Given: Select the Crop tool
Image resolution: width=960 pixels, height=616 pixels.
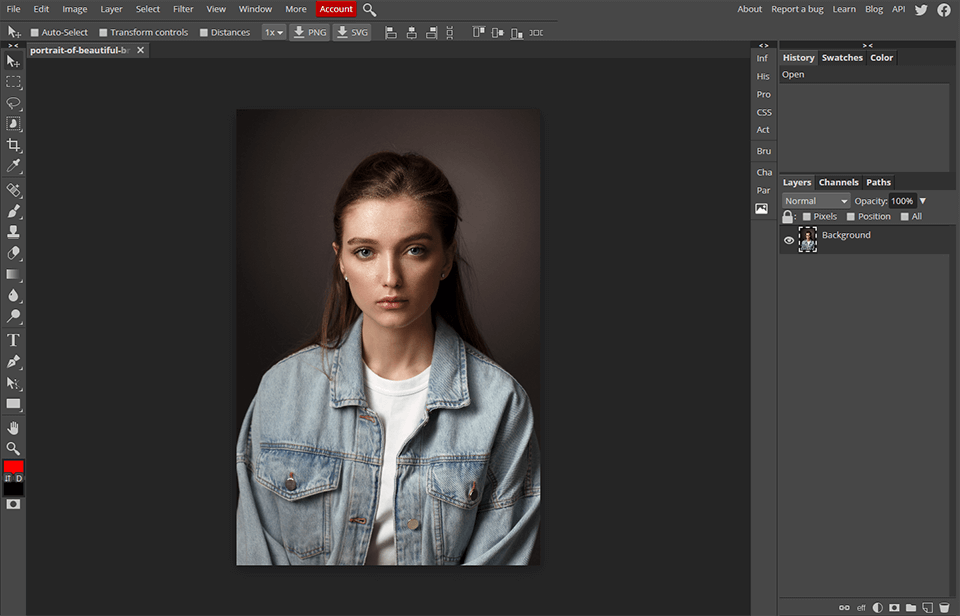Looking at the screenshot, I should (14, 145).
